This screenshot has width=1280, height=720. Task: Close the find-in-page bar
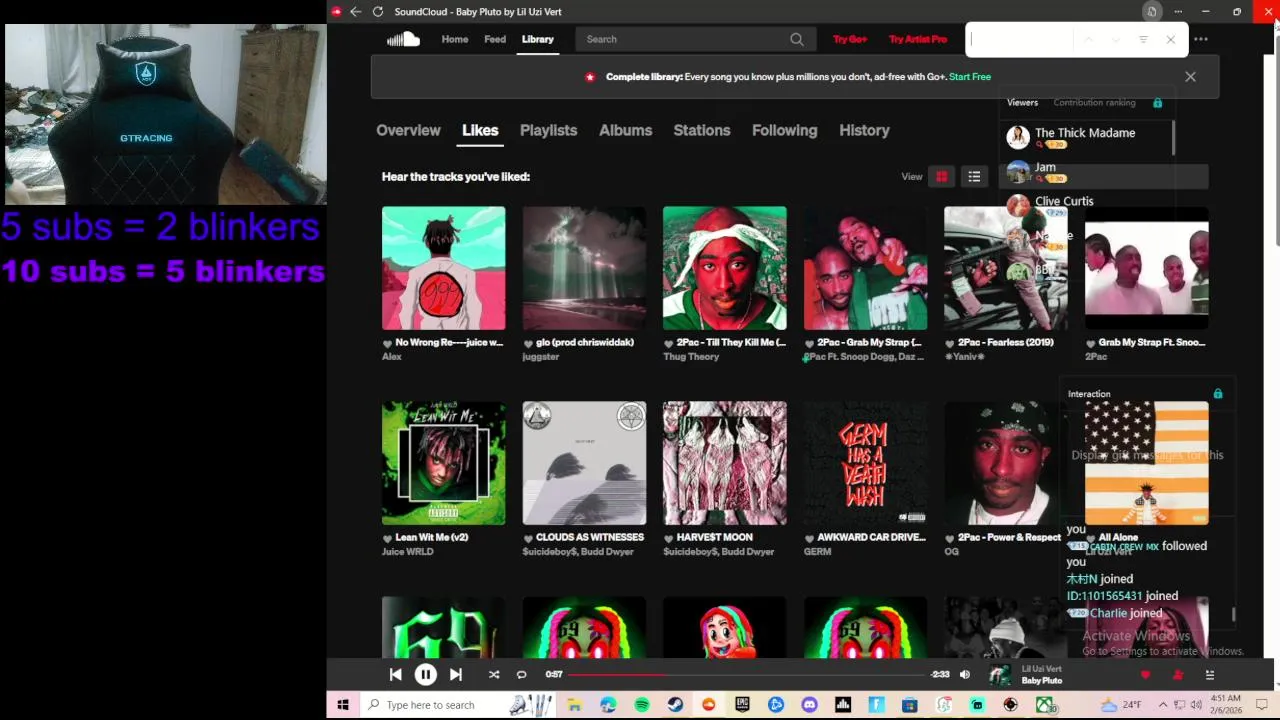pos(1171,39)
